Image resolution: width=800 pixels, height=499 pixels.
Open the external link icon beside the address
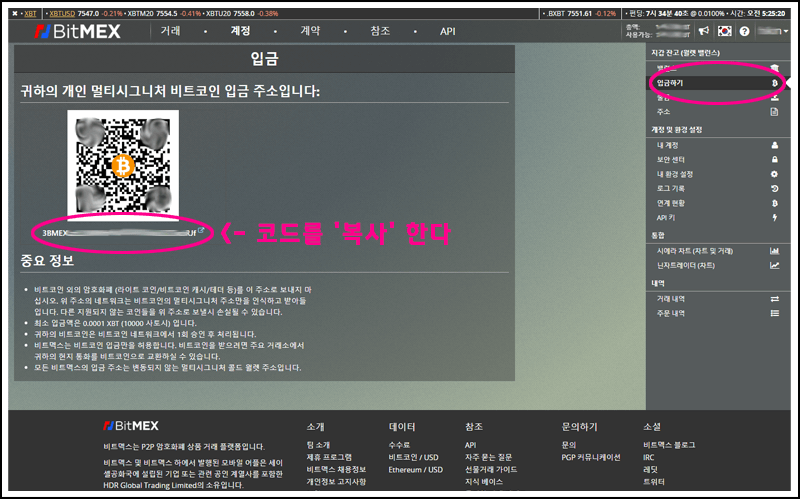tap(201, 231)
